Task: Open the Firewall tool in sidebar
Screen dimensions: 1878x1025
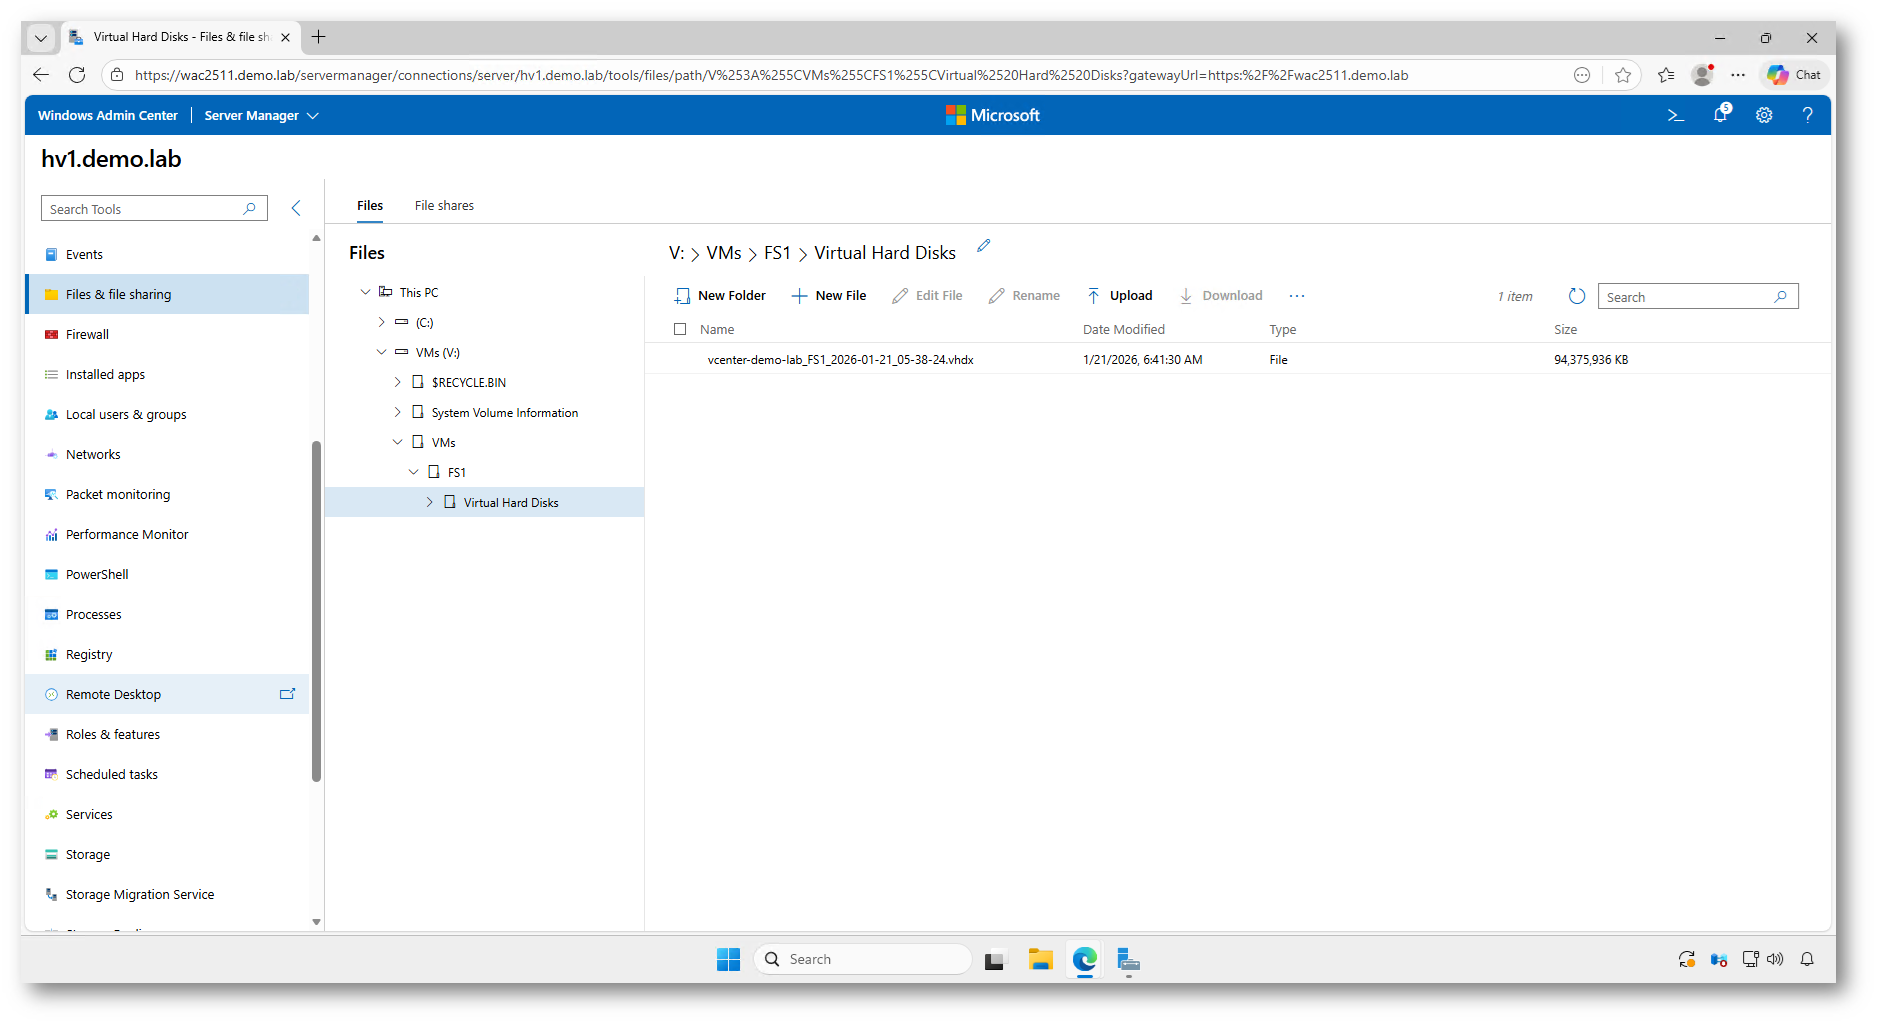Action: pyautogui.click(x=87, y=334)
